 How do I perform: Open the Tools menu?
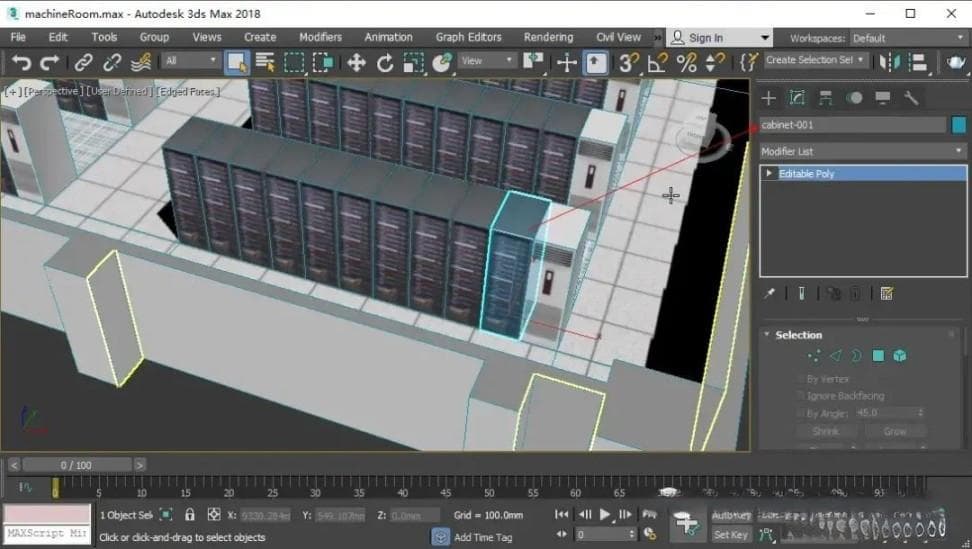[x=104, y=37]
